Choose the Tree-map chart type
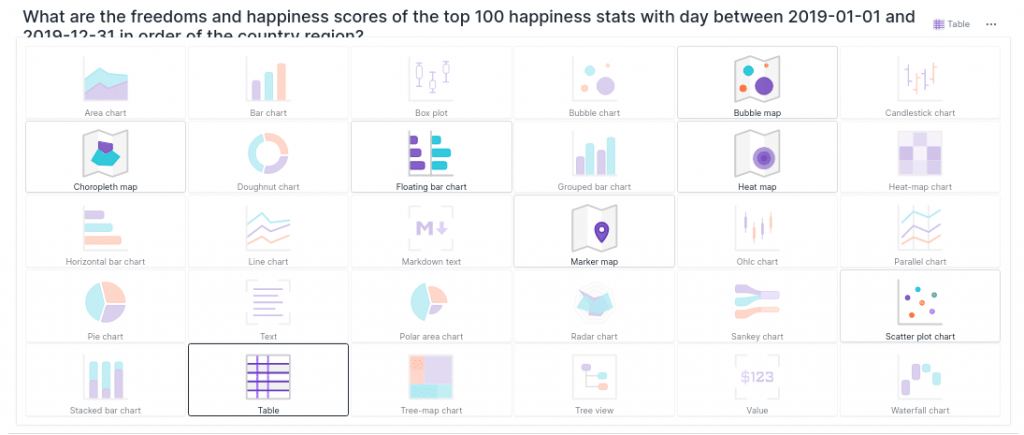Image resolution: width=1024 pixels, height=435 pixels. [431, 379]
